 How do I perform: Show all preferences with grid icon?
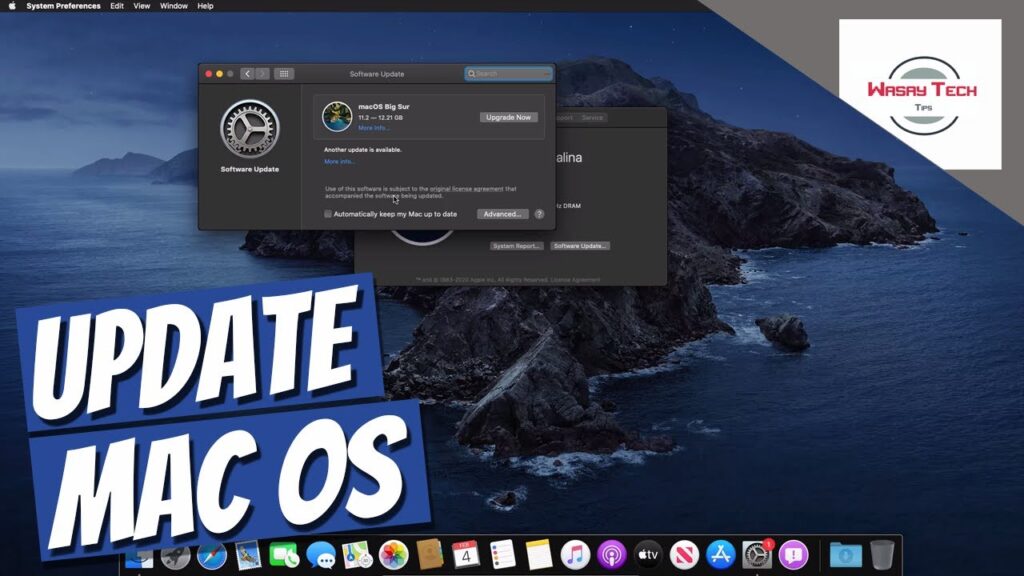pos(284,74)
